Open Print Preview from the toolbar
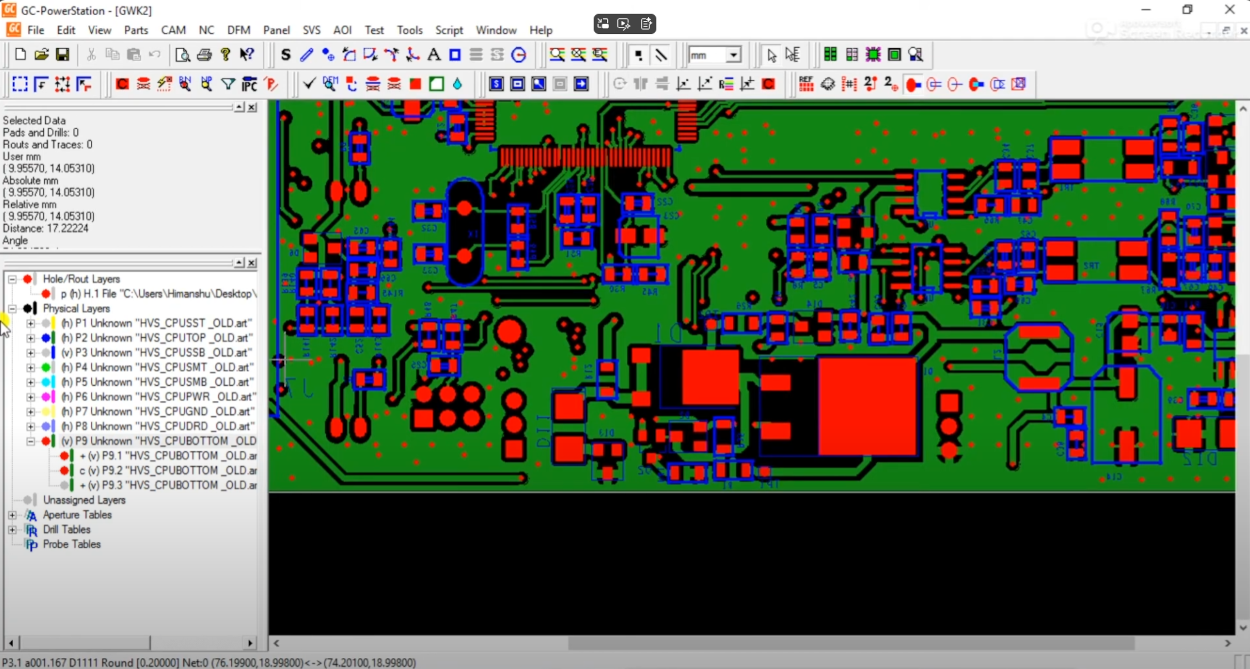This screenshot has height=669, width=1250. [185, 55]
